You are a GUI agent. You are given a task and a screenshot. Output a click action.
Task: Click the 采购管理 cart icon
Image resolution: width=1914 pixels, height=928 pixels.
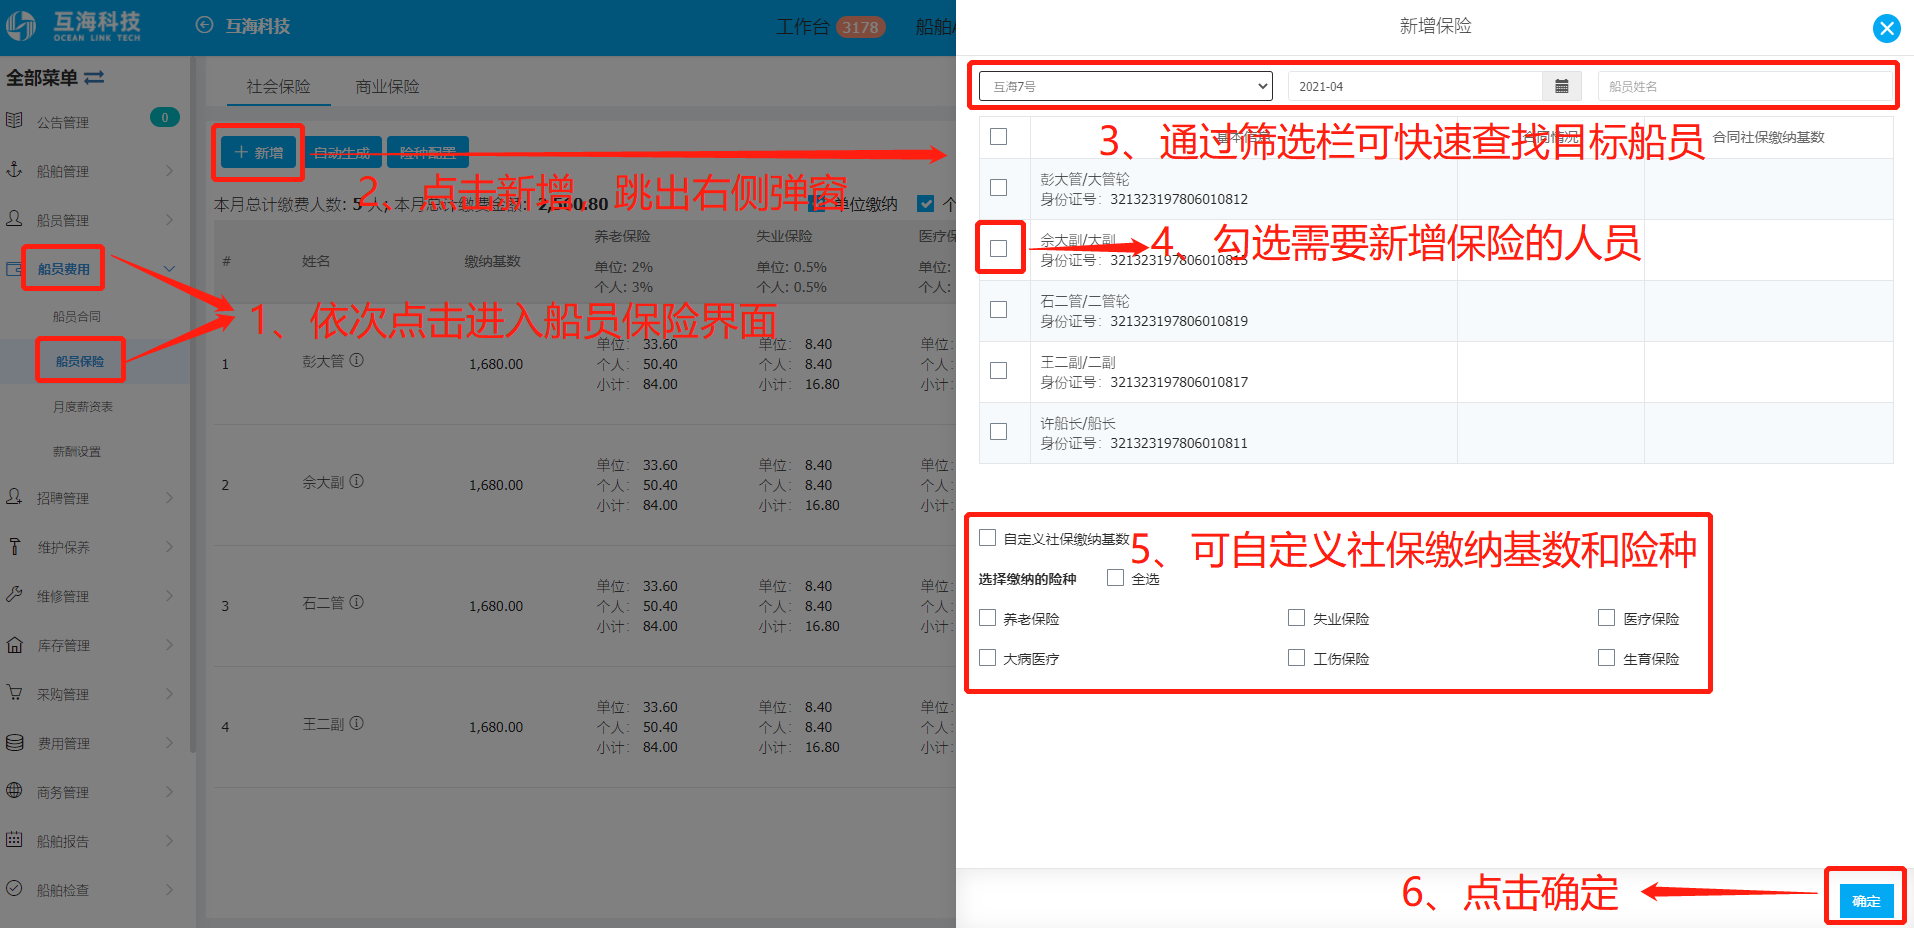[14, 693]
